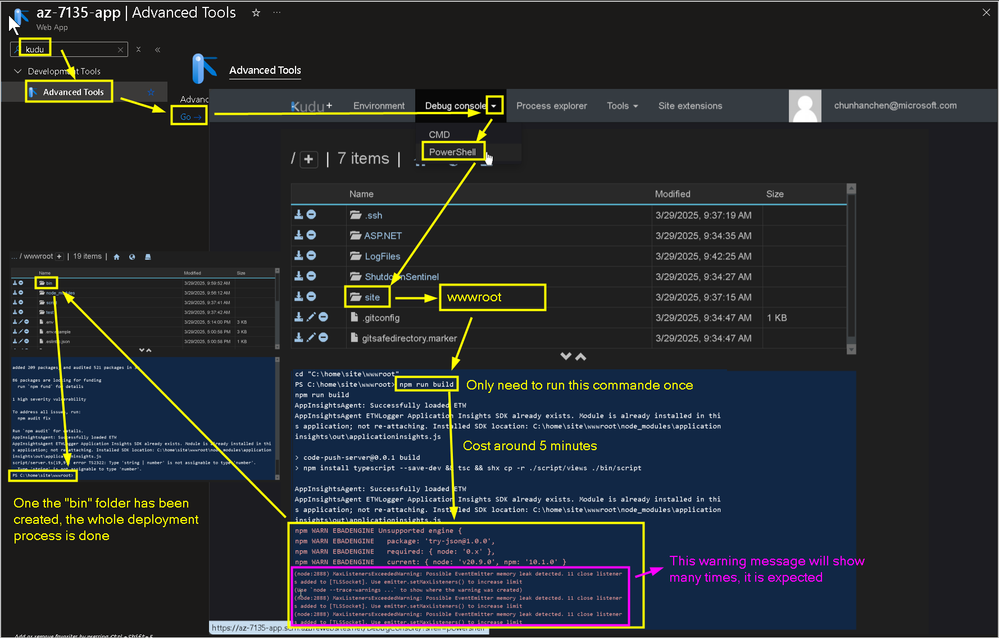The image size is (999, 638).
Task: Click the down chevron under the wwwroot file list
Action: [x=141, y=350]
